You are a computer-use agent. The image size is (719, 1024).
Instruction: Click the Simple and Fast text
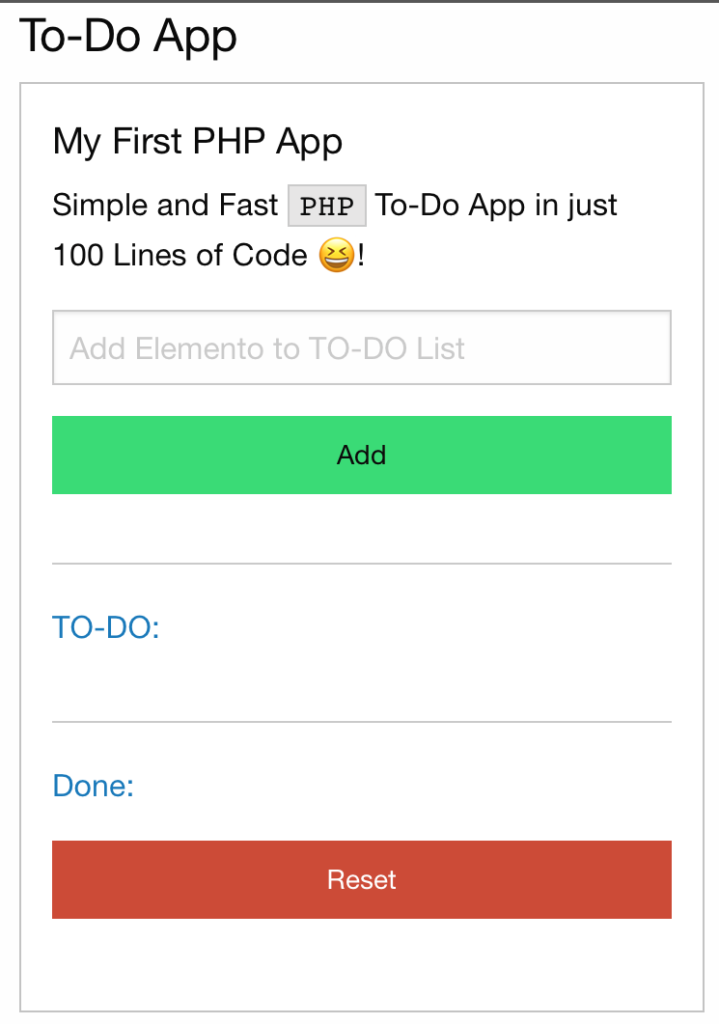(x=165, y=205)
